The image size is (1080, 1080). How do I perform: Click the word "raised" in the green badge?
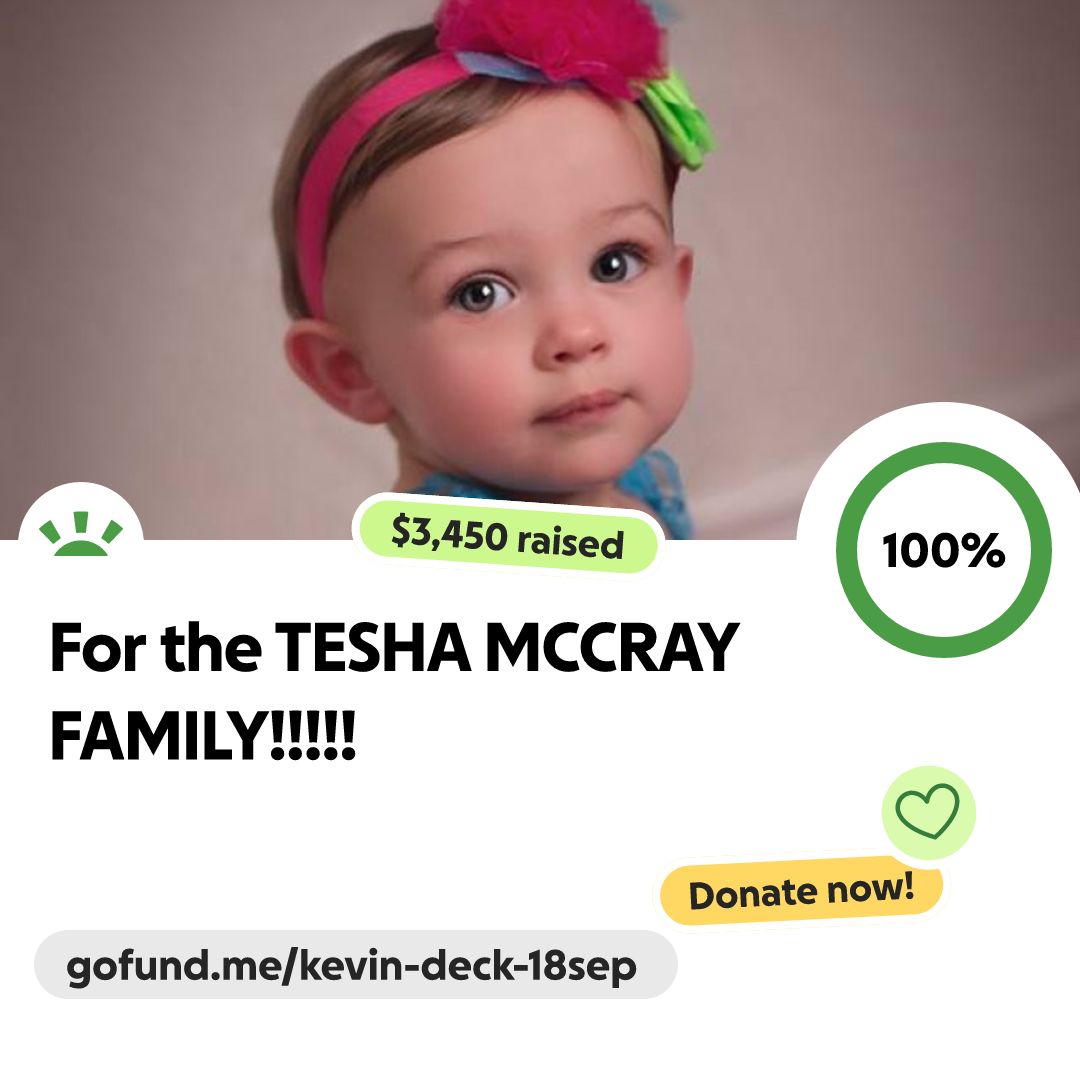click(x=570, y=542)
